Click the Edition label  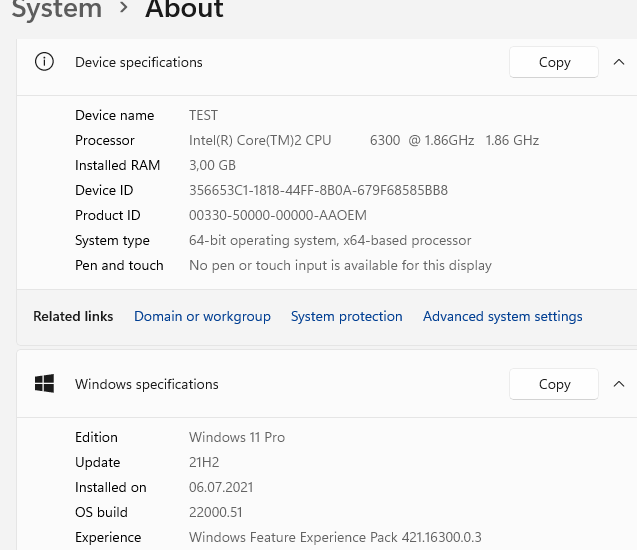coord(96,437)
